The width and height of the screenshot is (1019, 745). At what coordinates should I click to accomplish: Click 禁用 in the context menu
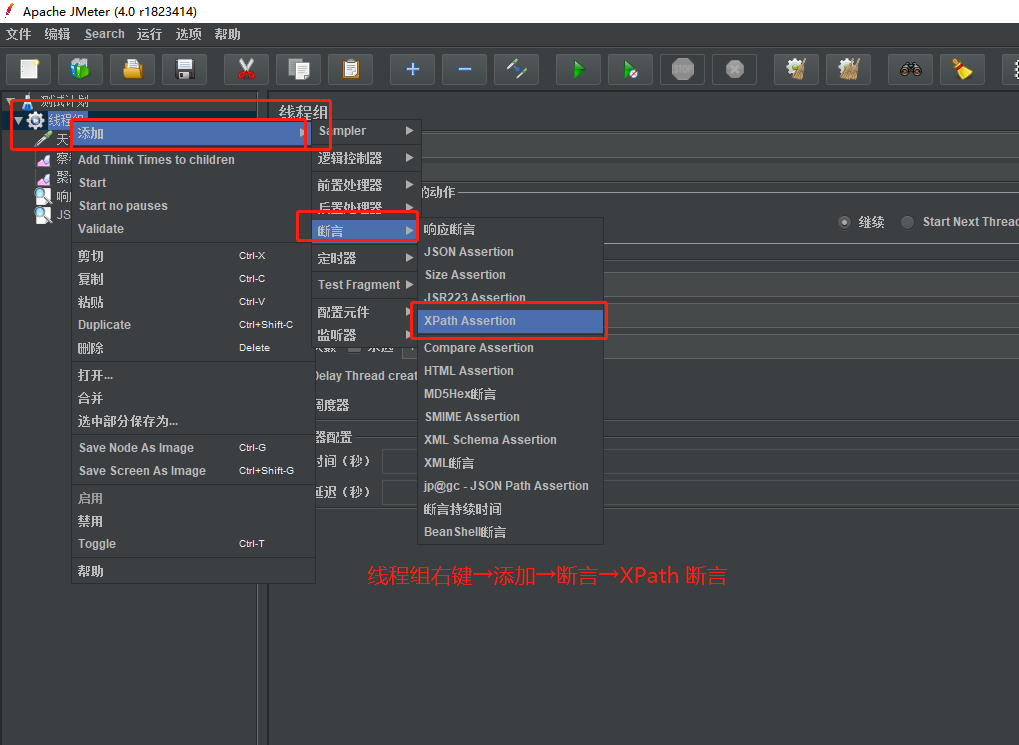(x=193, y=521)
